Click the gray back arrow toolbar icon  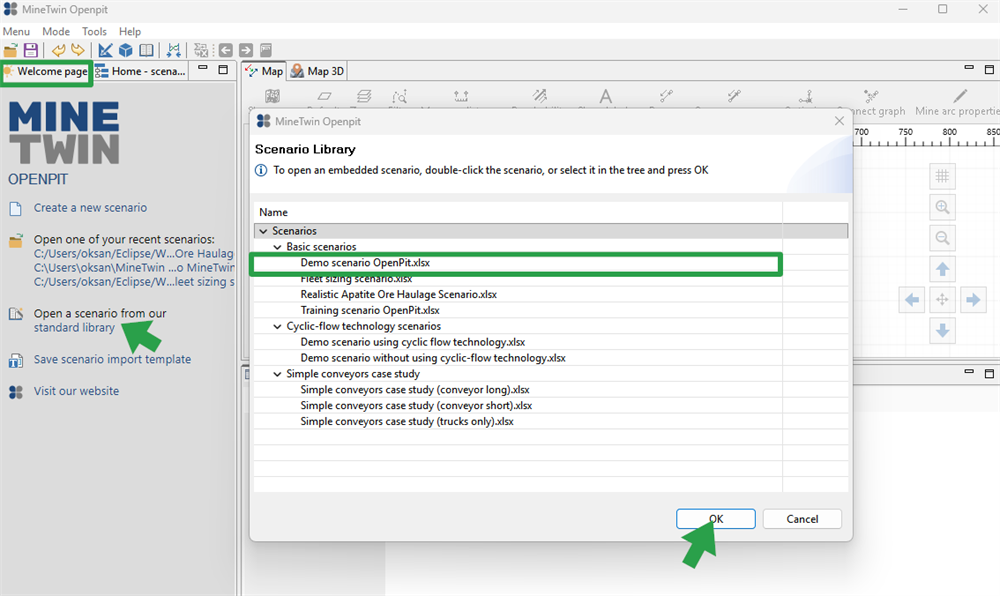pos(226,50)
